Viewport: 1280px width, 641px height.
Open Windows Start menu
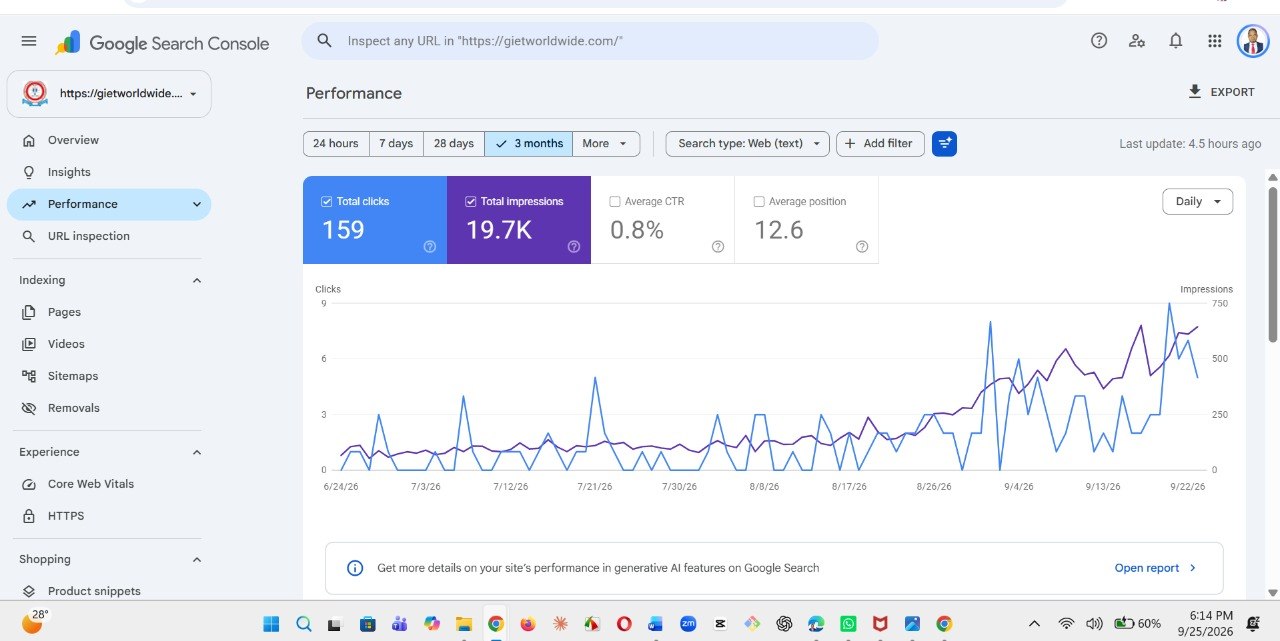tap(271, 624)
